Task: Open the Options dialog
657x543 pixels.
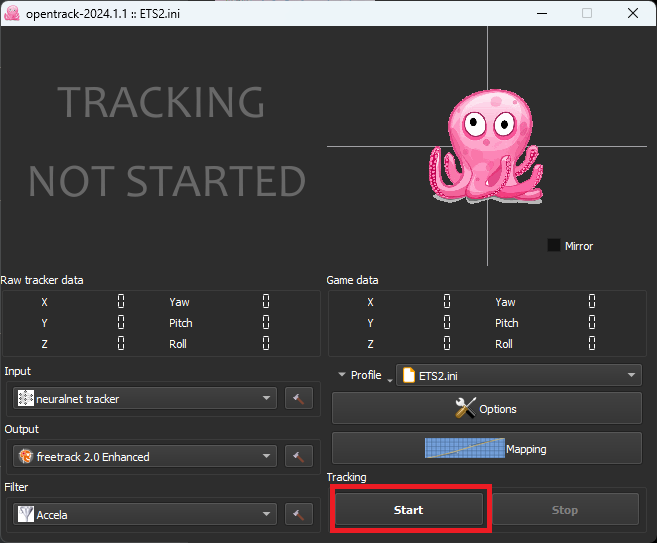Action: [486, 409]
